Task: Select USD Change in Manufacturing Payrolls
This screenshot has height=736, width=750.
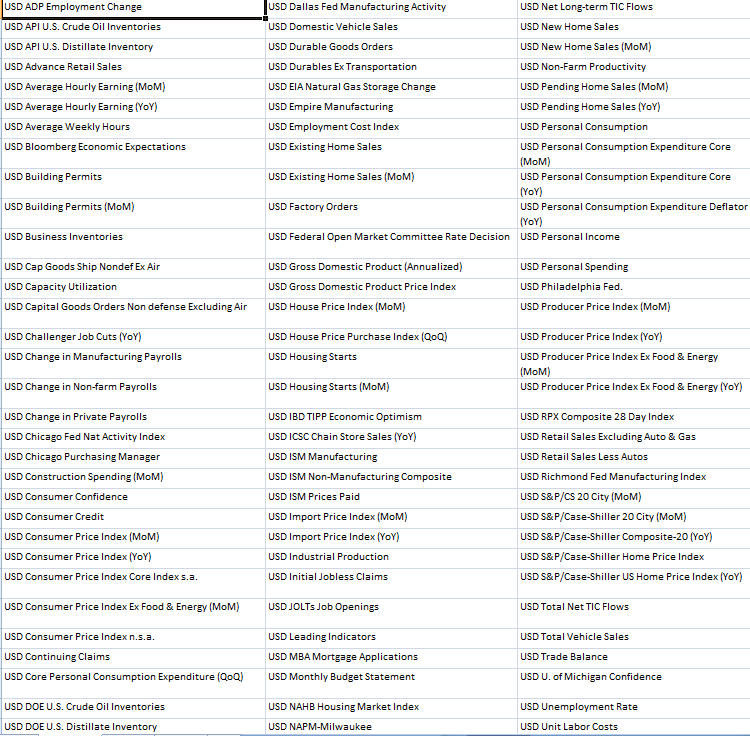Action: pyautogui.click(x=133, y=363)
